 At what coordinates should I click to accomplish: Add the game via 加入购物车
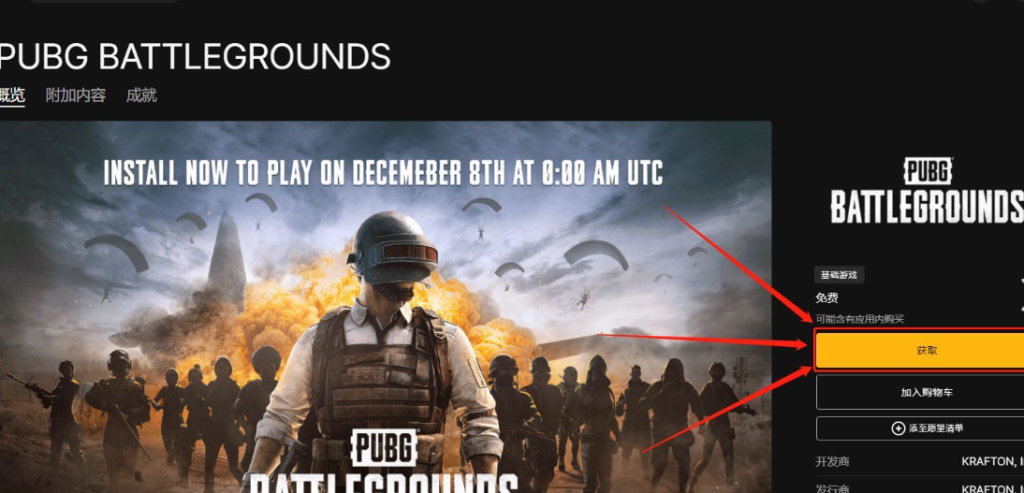pos(920,392)
